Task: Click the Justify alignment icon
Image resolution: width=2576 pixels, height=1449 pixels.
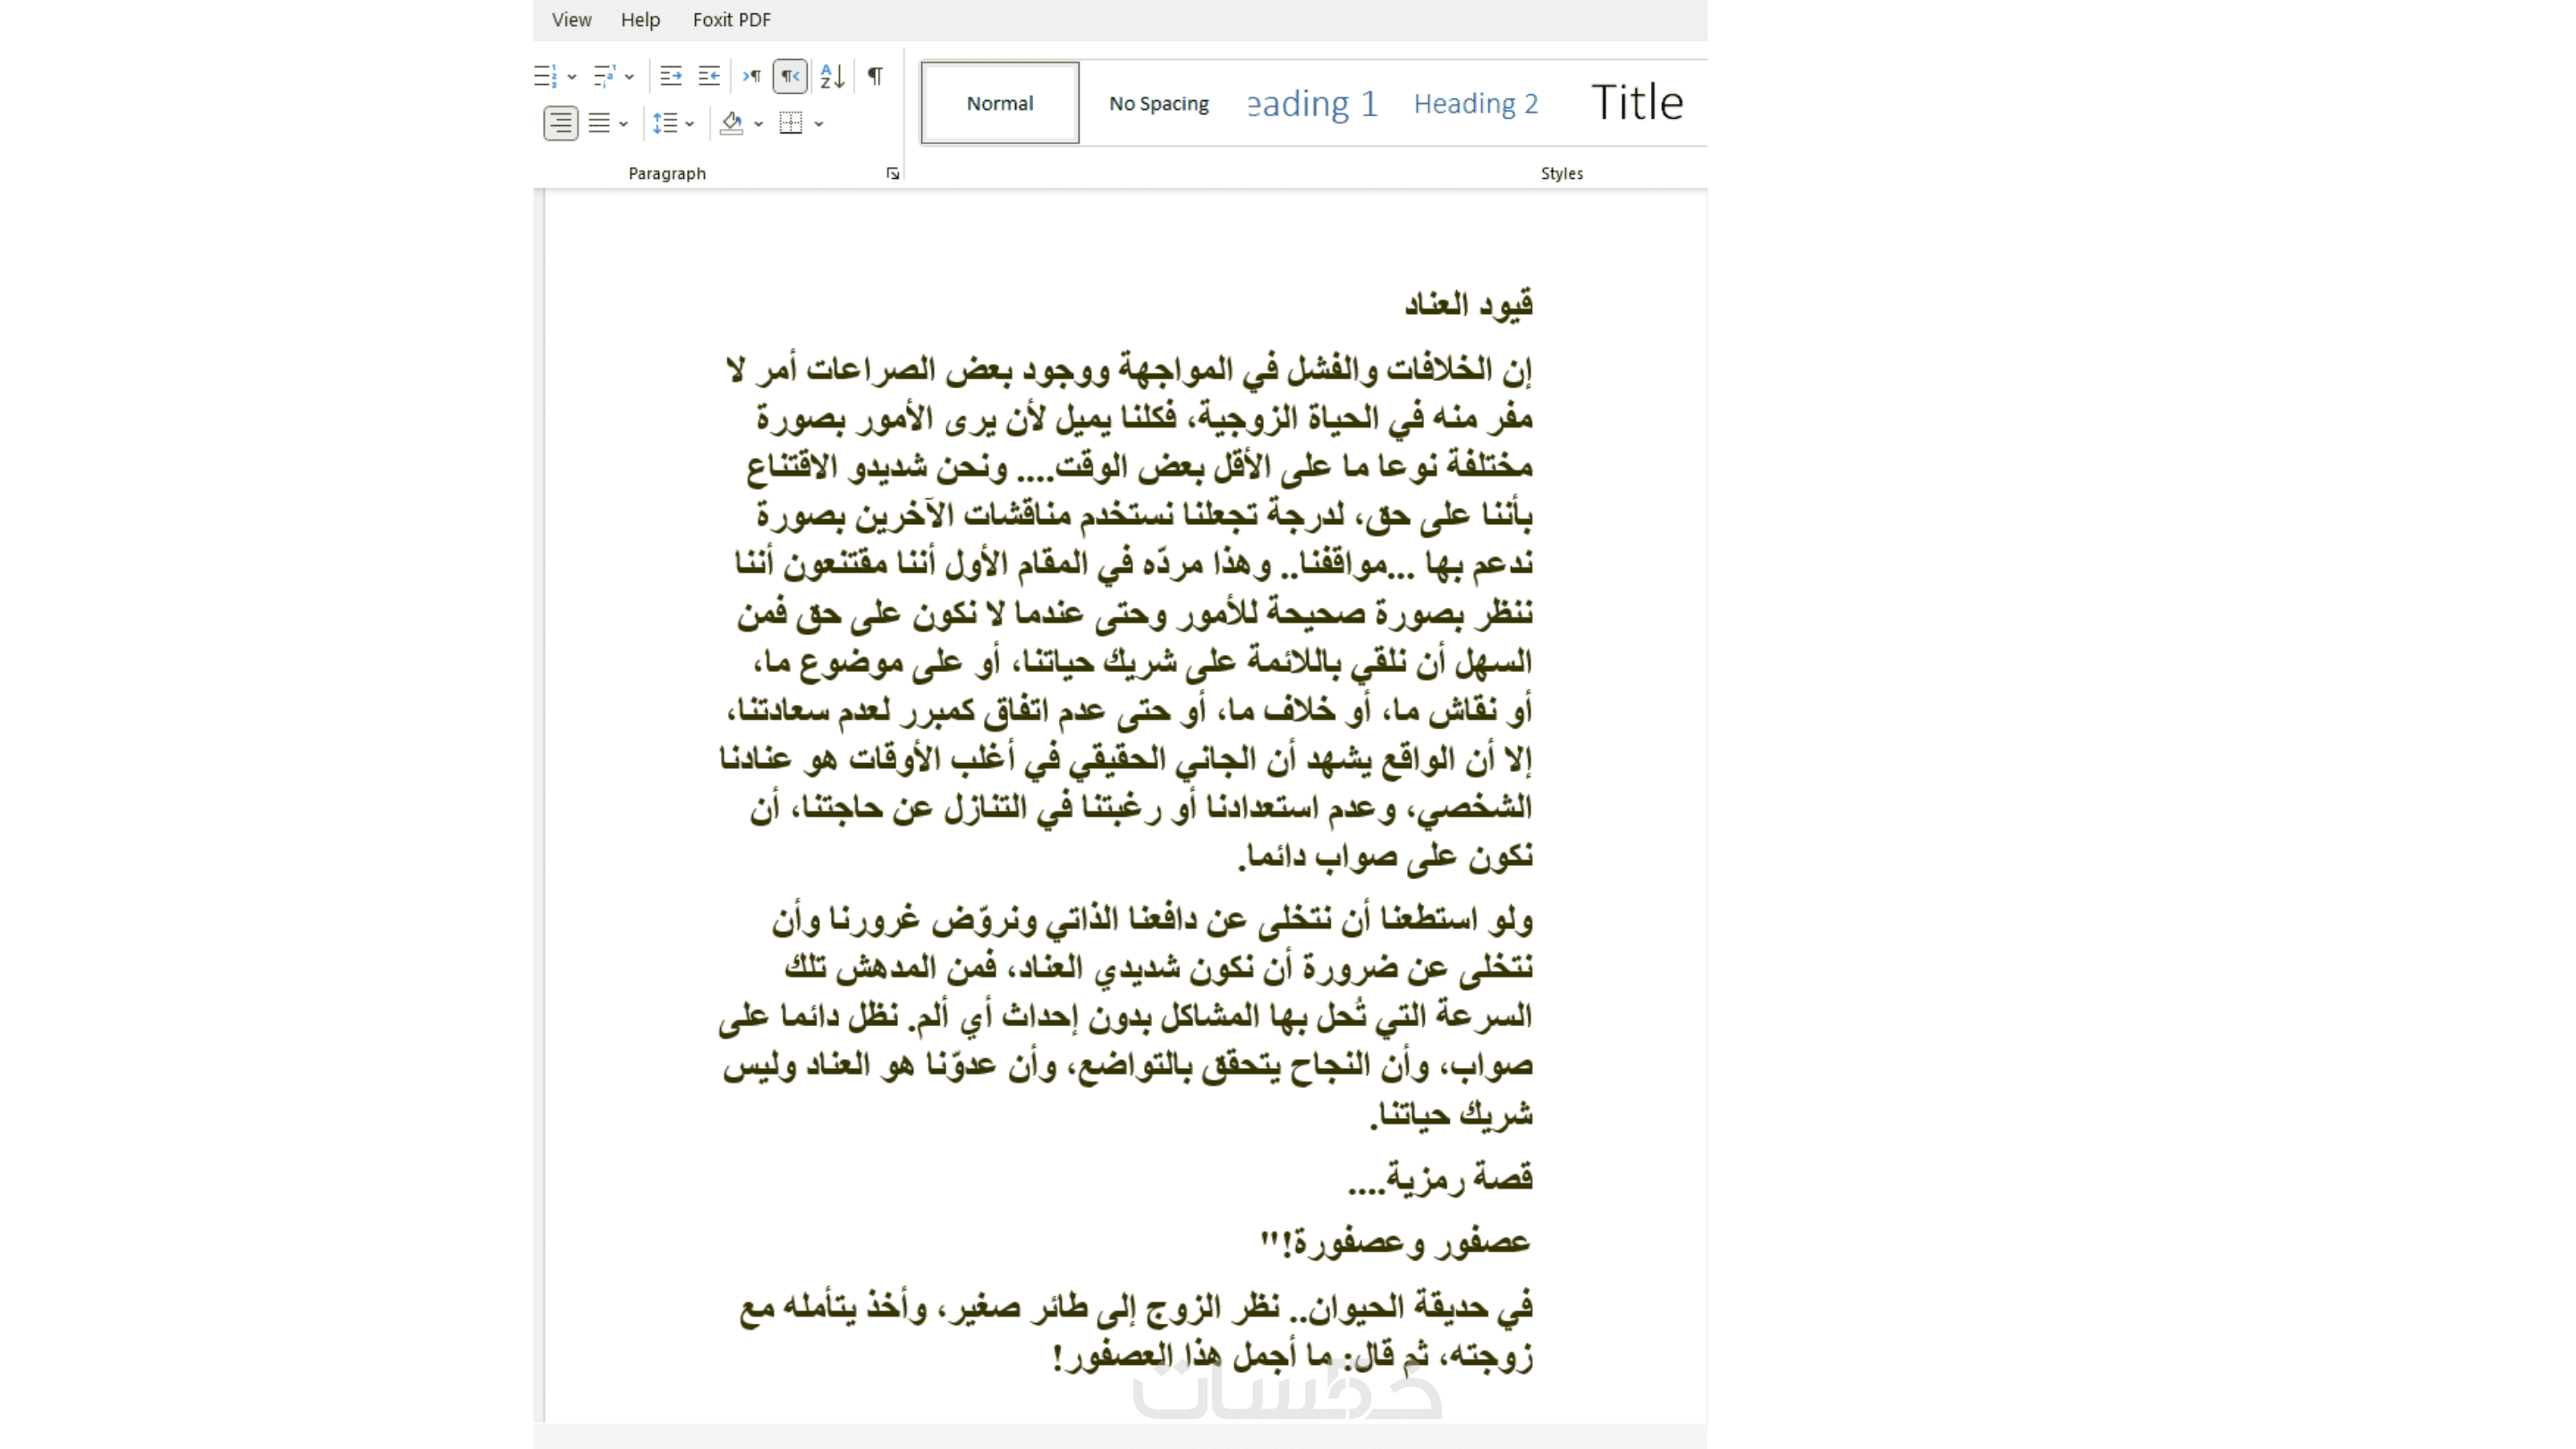Action: click(599, 123)
